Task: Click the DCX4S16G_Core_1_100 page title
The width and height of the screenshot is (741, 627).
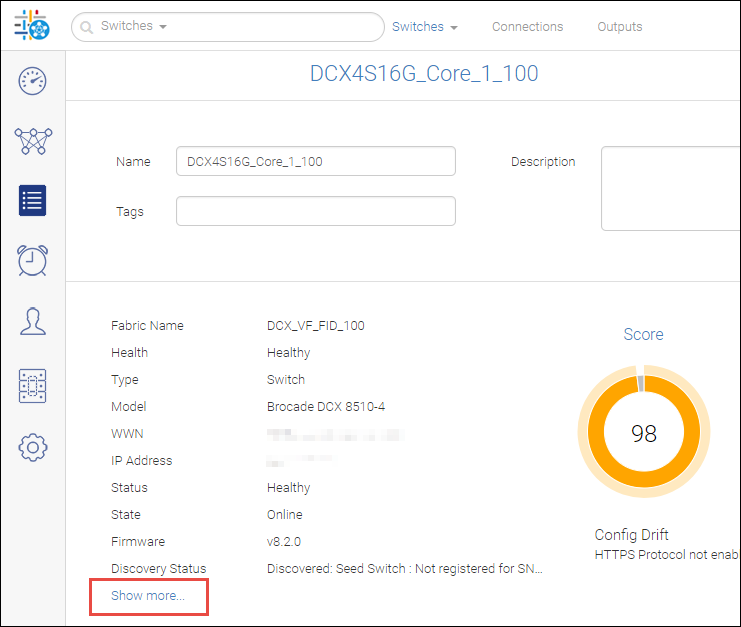Action: pos(424,74)
